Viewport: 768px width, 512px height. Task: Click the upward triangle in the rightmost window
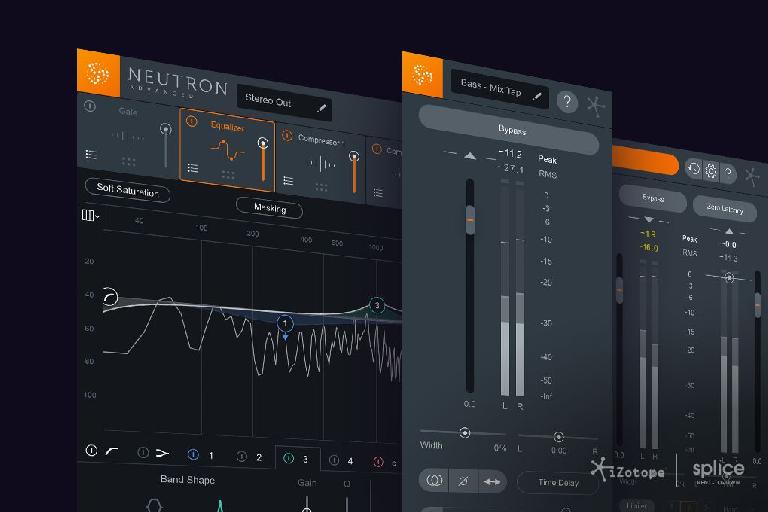click(729, 231)
